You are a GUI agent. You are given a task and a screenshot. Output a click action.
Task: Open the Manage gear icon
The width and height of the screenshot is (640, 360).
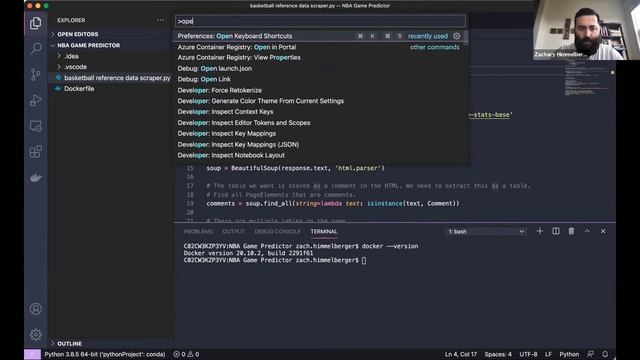coord(36,335)
